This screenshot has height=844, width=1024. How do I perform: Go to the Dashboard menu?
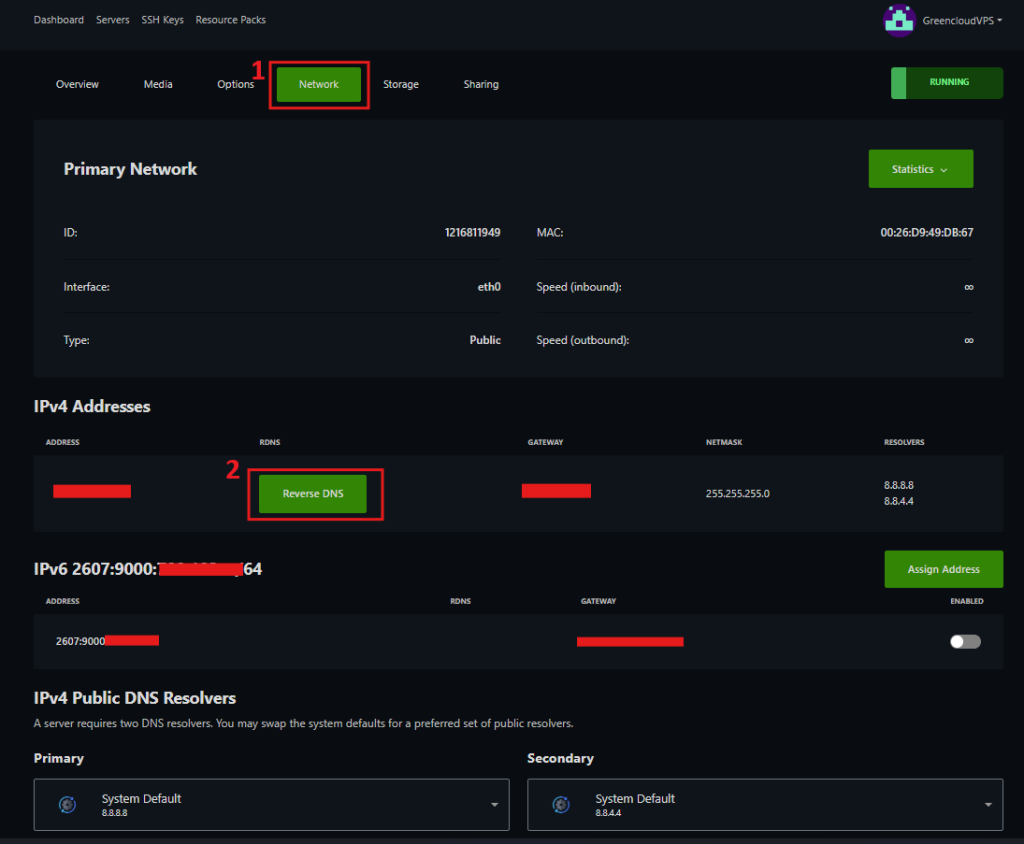pyautogui.click(x=59, y=20)
